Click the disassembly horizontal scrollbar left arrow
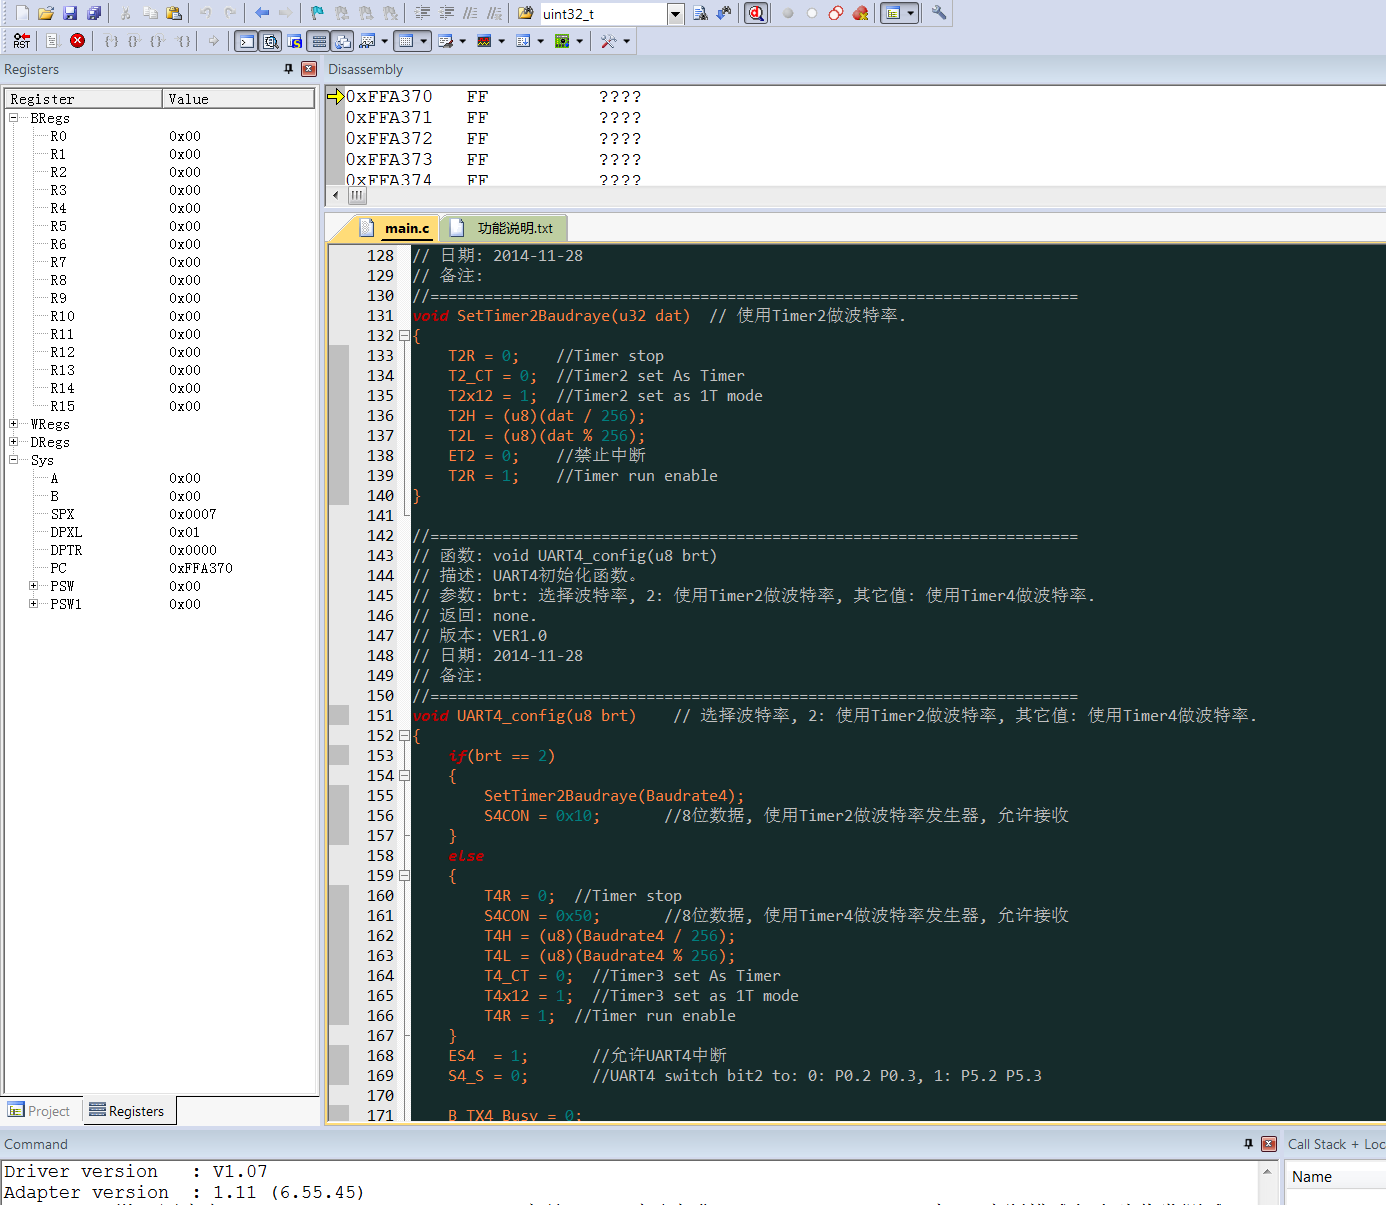 (335, 196)
